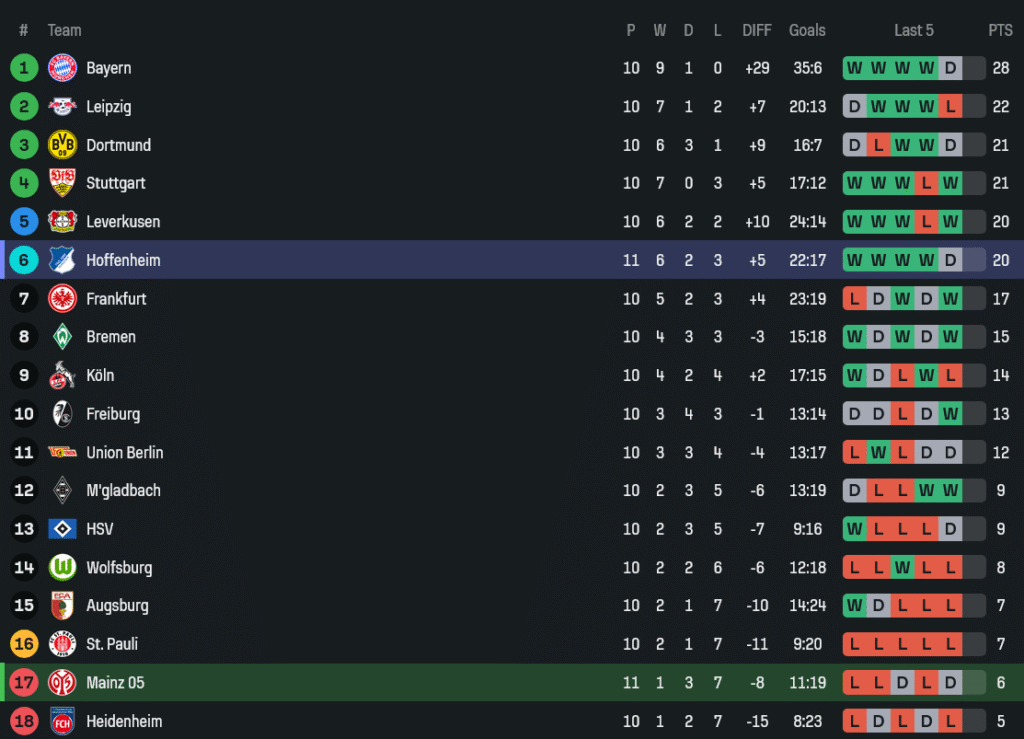Click the Hoffenheim club logo
The image size is (1024, 739).
62,260
